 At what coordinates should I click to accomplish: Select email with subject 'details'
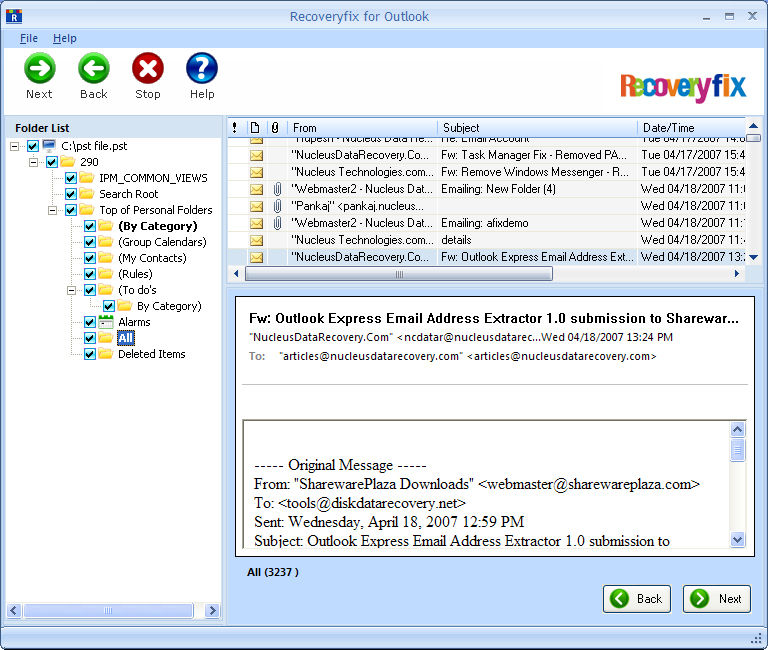pyautogui.click(x=486, y=240)
